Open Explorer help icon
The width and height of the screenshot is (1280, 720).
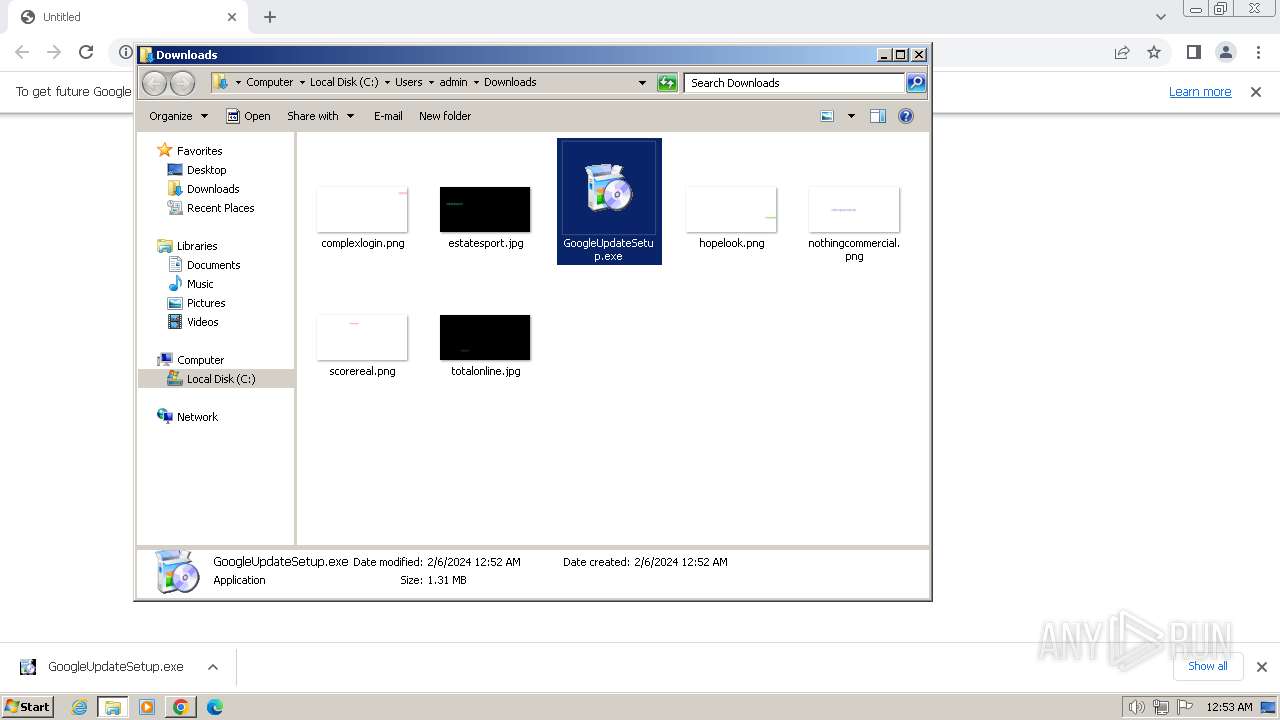(x=906, y=116)
